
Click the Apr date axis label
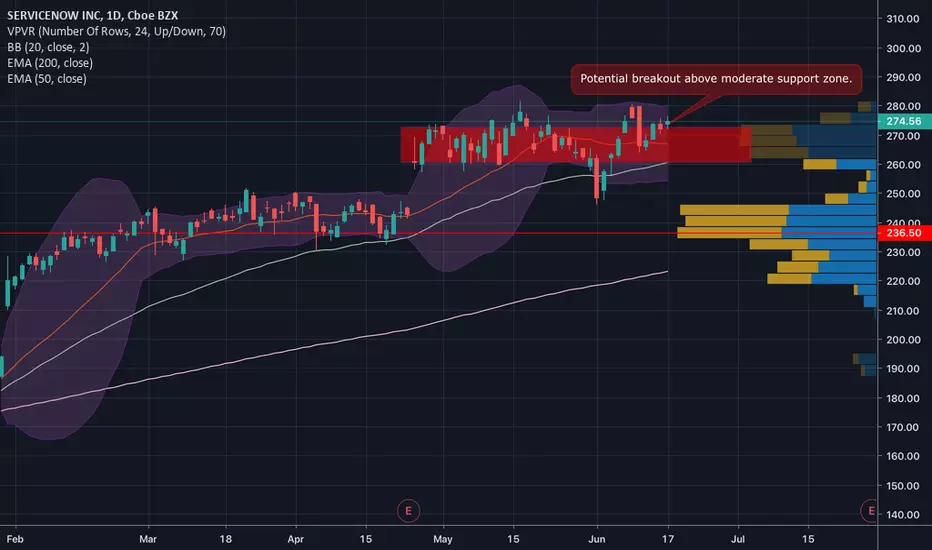coord(295,539)
